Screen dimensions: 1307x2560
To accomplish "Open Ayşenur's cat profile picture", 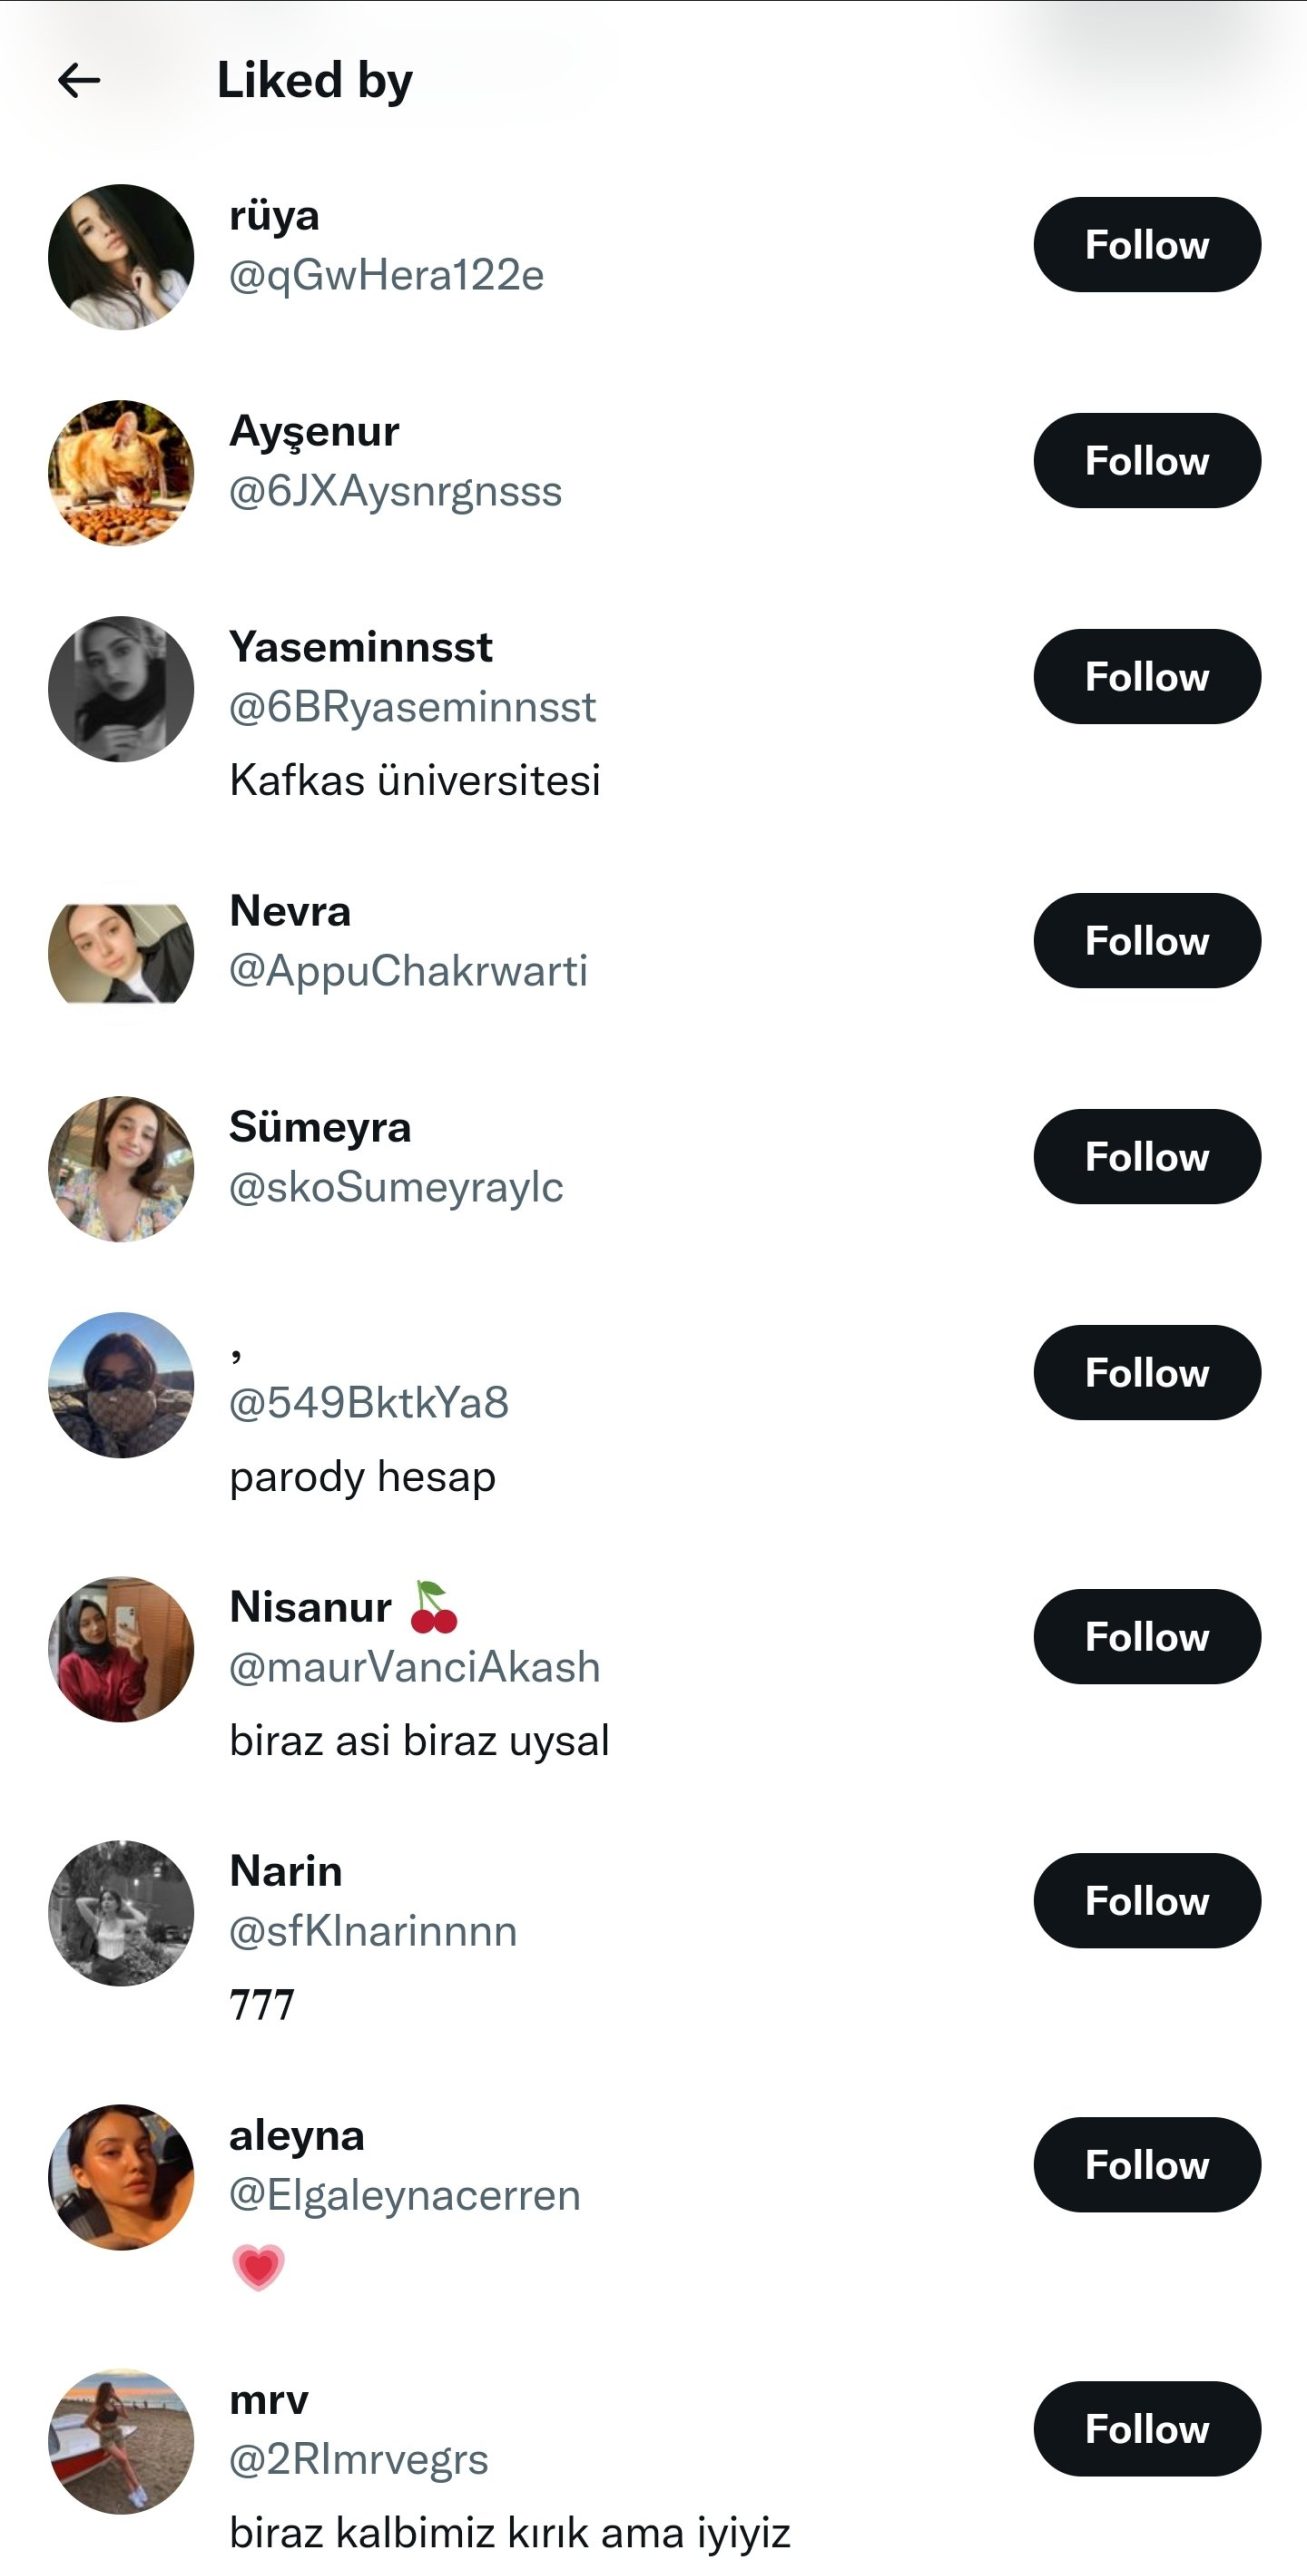I will click(121, 473).
